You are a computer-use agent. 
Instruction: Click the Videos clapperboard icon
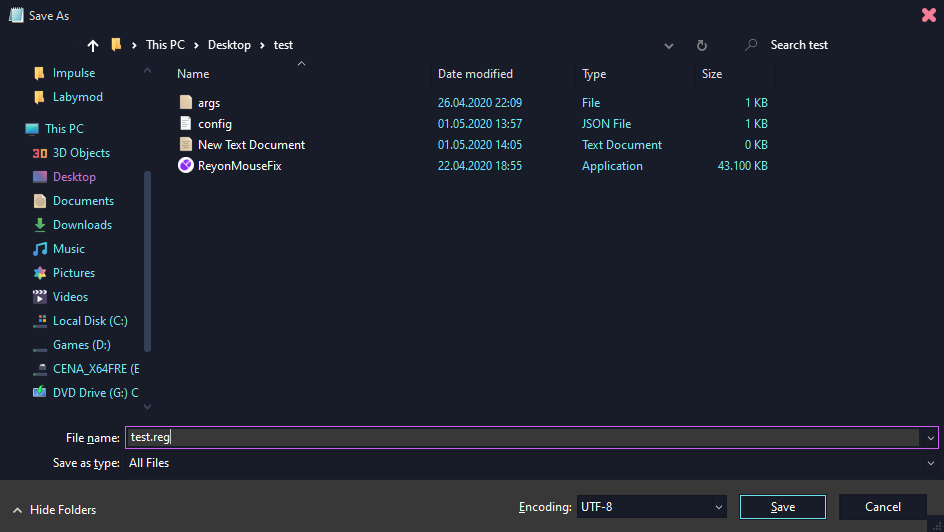40,297
